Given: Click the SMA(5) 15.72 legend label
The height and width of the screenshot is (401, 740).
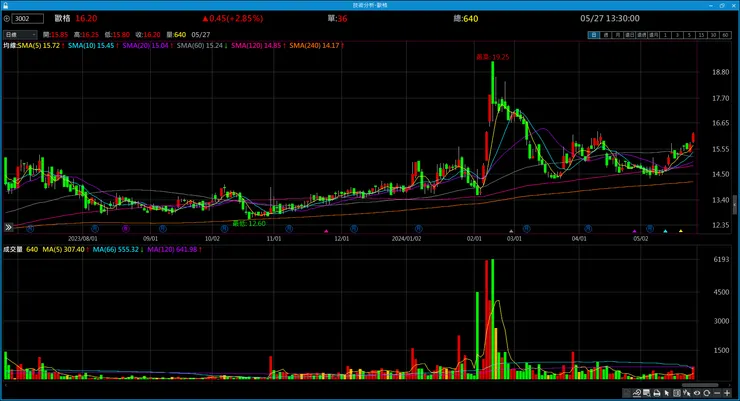Looking at the screenshot, I should click(39, 46).
